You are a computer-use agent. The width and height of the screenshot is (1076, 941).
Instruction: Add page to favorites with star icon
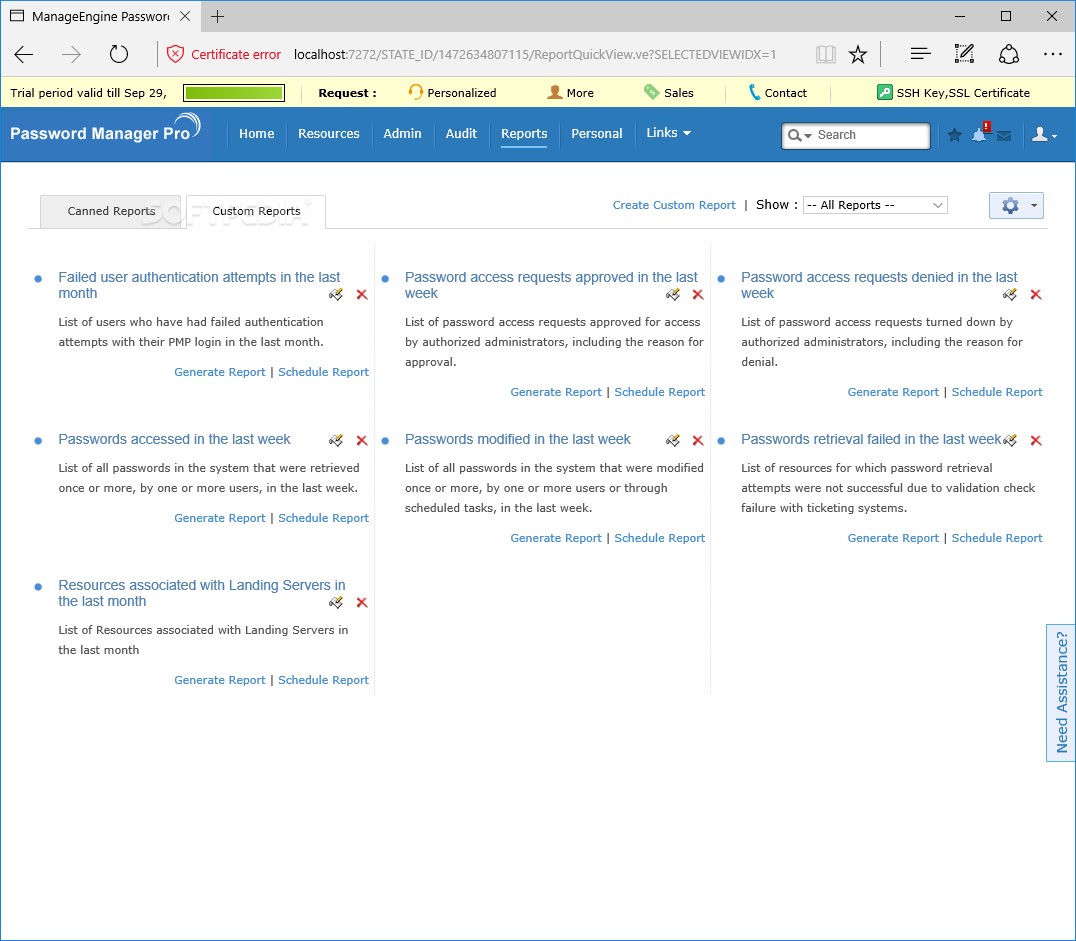click(x=858, y=54)
